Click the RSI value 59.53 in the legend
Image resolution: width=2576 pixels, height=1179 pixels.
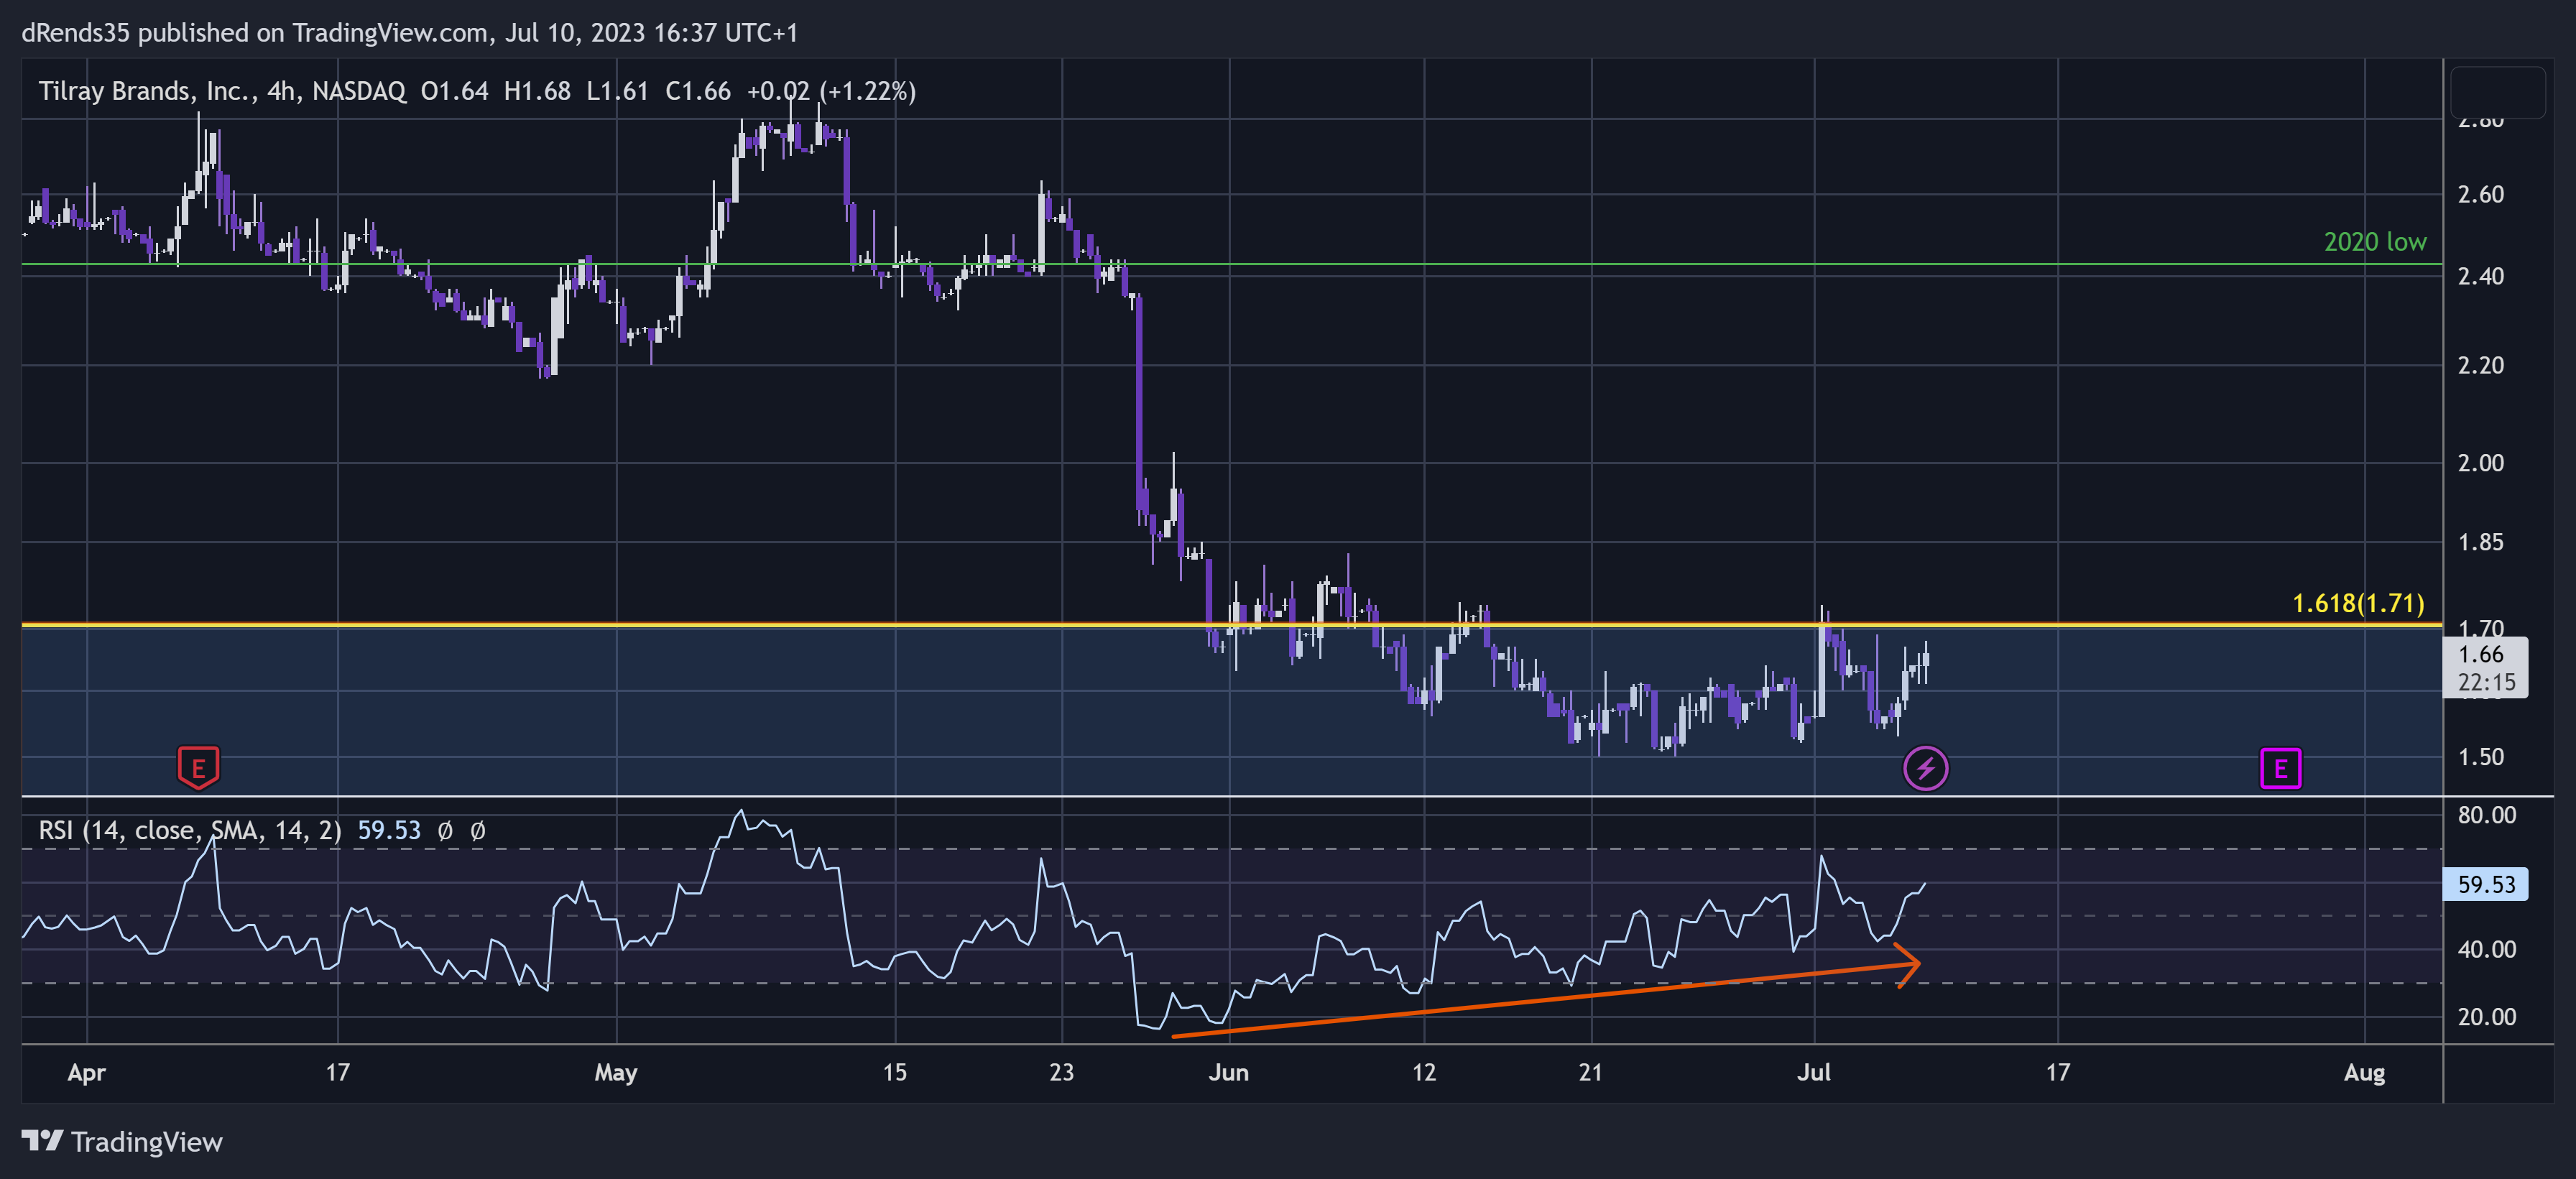(x=389, y=830)
